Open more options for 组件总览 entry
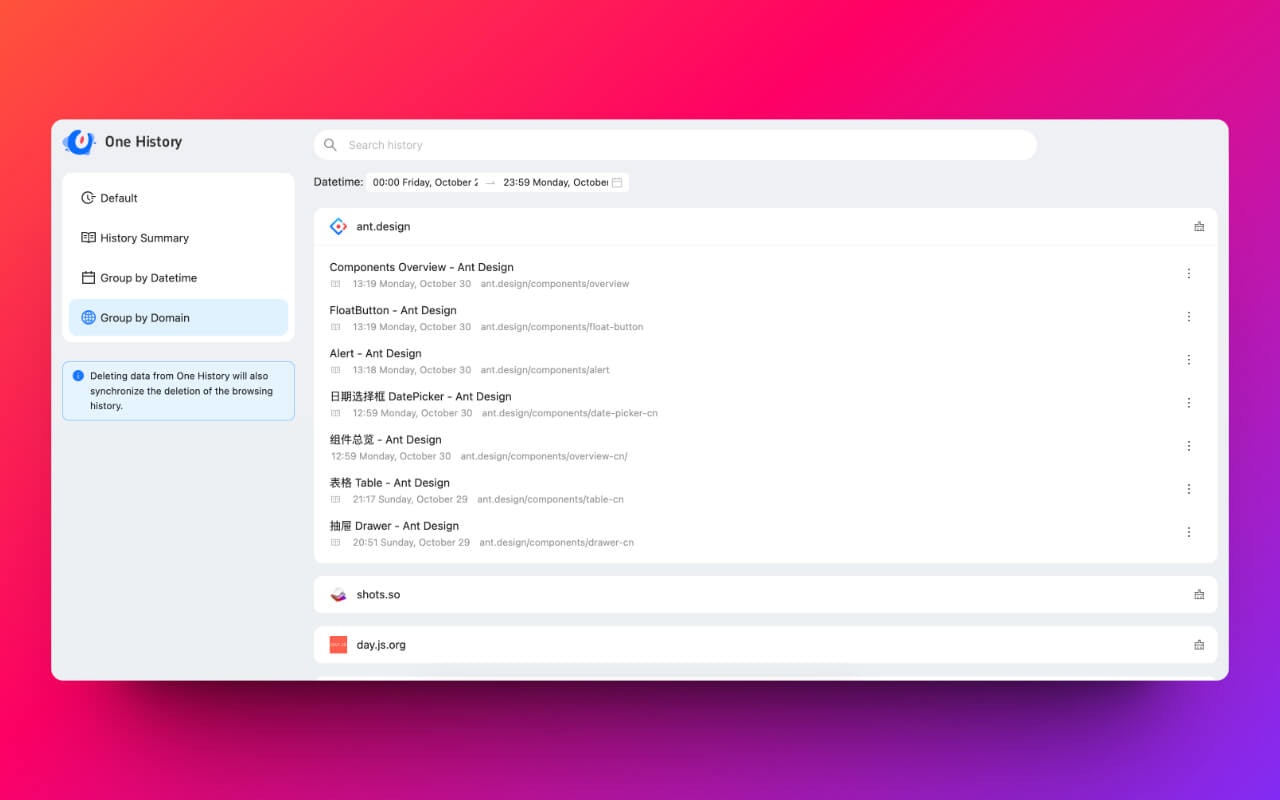The width and height of the screenshot is (1280, 800). tap(1189, 446)
